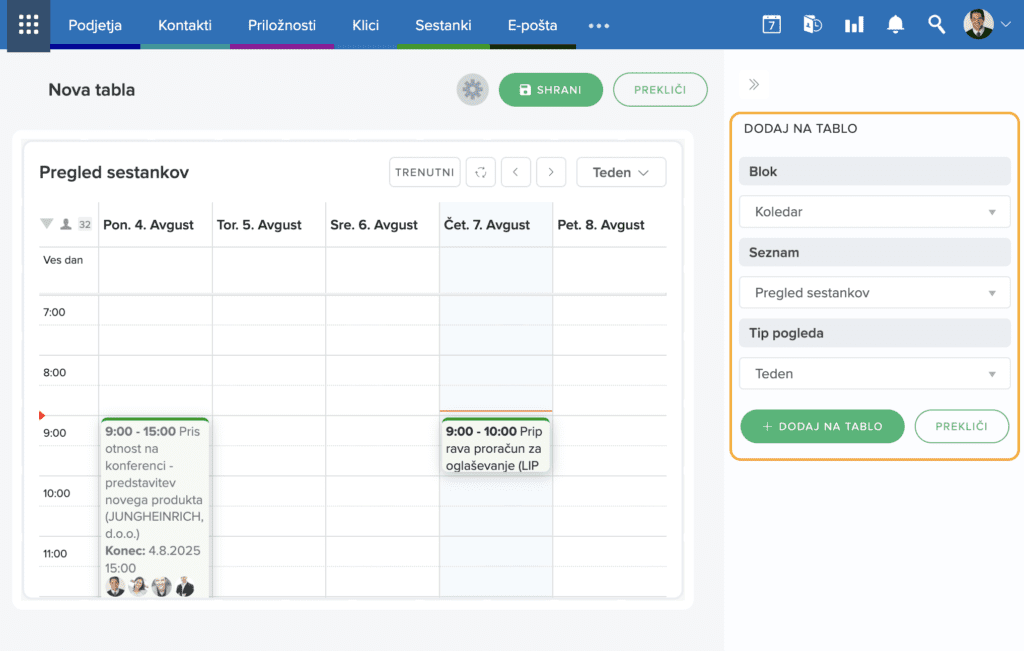Expand the Blok dropdown showing Koledar
The image size is (1024, 651).
[x=875, y=212]
